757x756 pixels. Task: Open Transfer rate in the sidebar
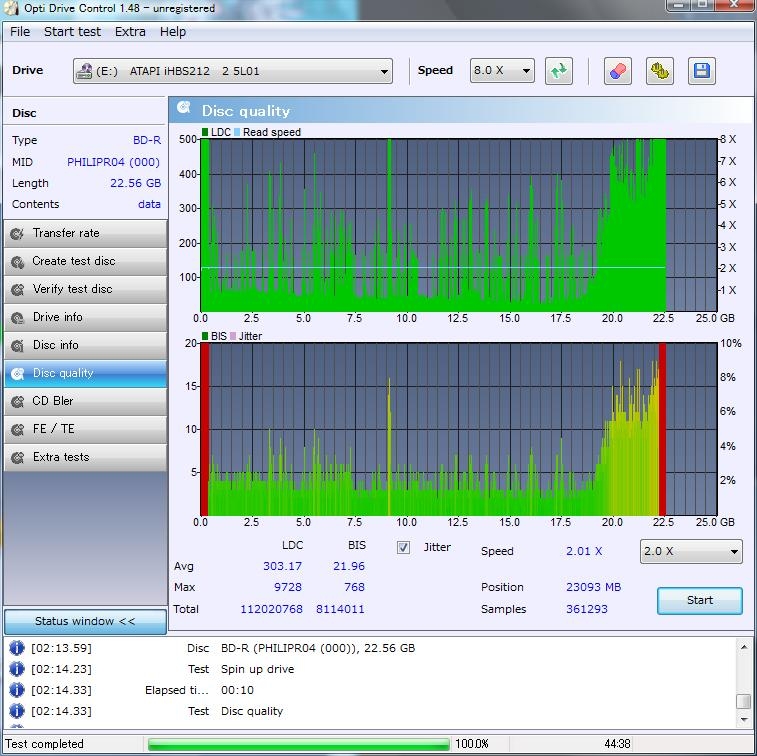[84, 233]
